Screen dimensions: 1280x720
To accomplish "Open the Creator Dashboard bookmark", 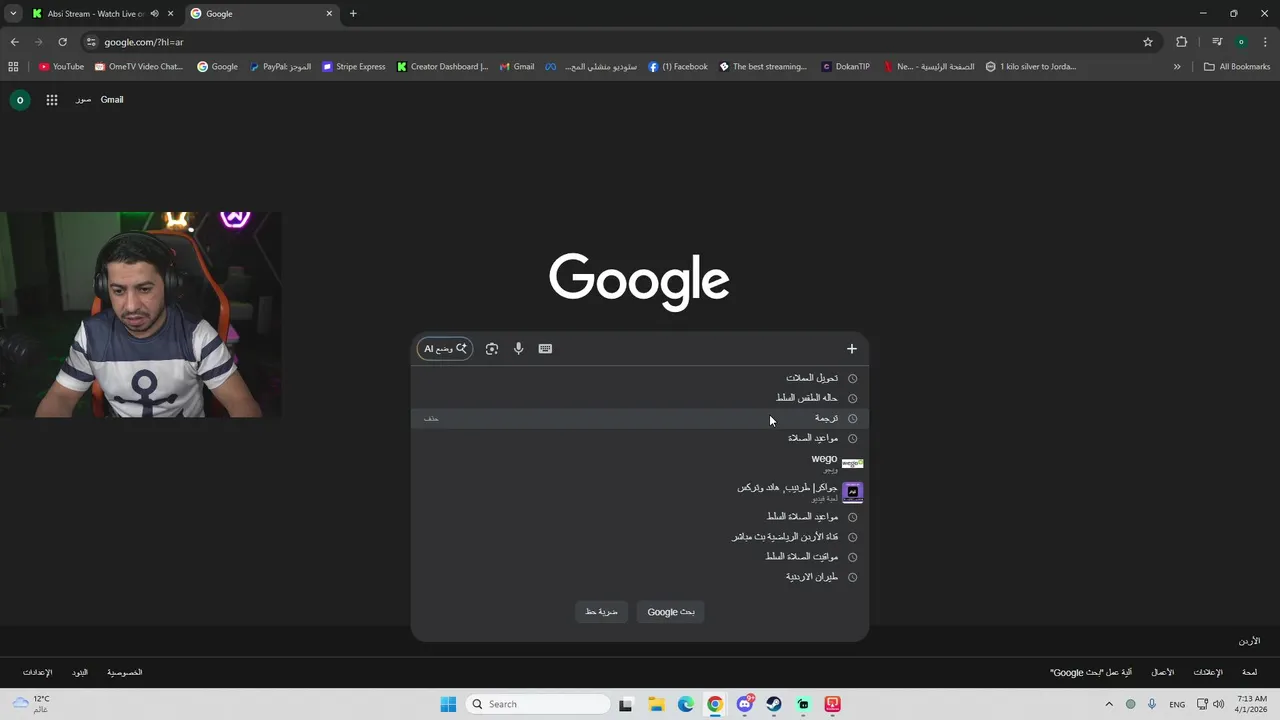I will [442, 67].
